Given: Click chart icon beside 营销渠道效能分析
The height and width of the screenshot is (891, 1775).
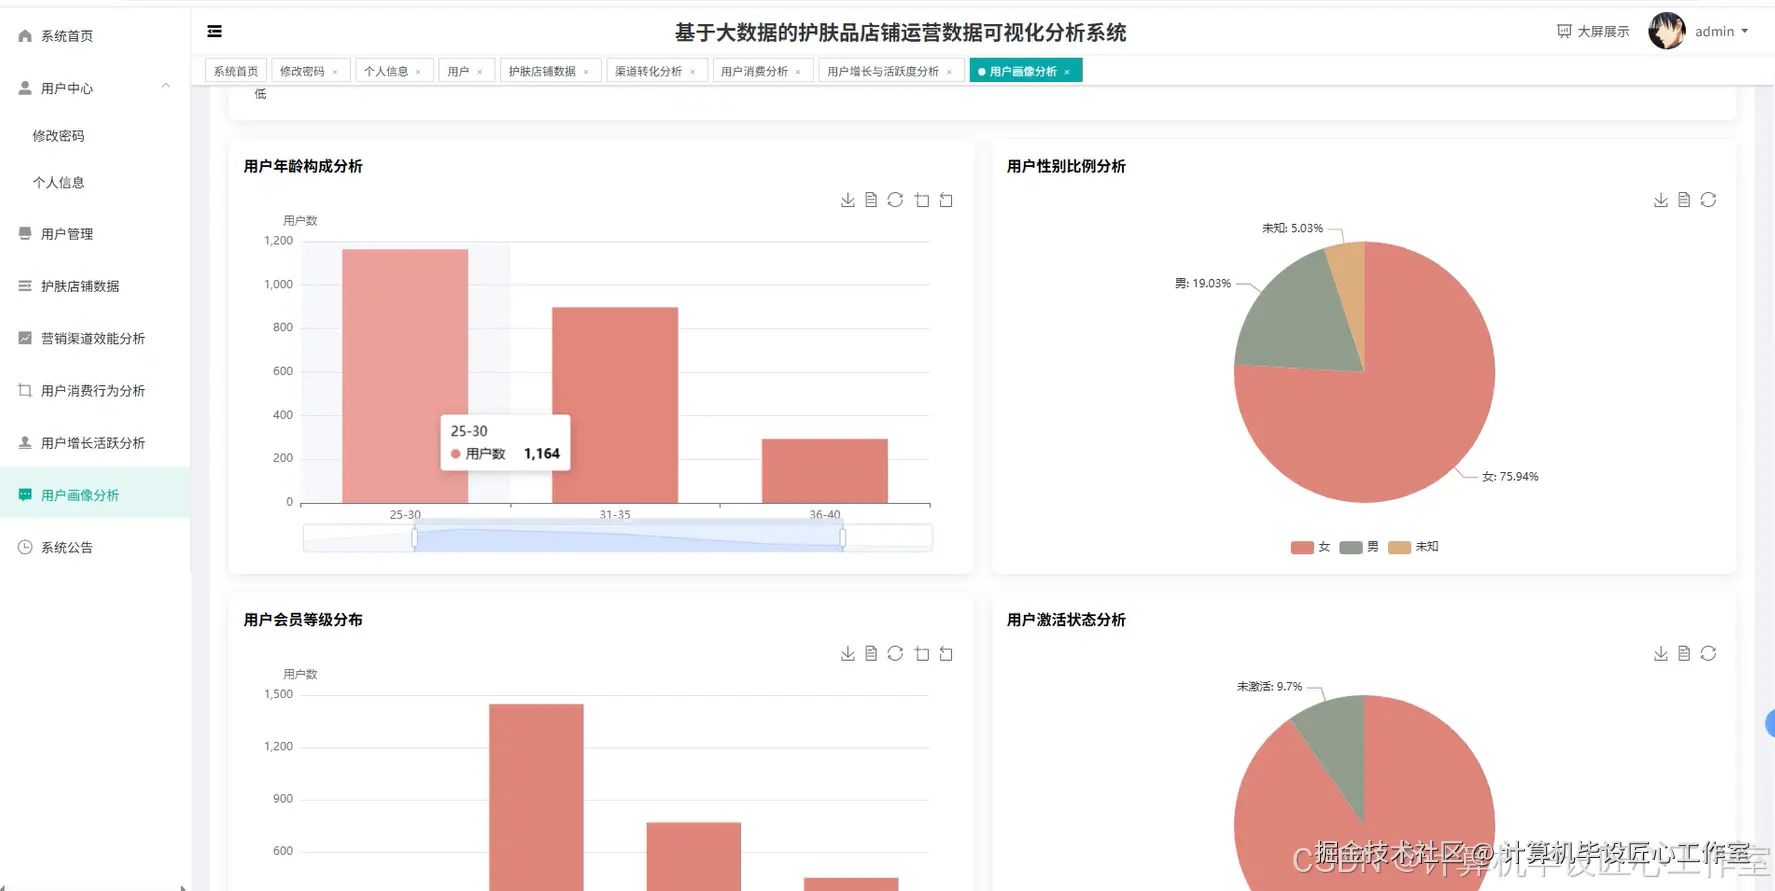Looking at the screenshot, I should tap(25, 338).
